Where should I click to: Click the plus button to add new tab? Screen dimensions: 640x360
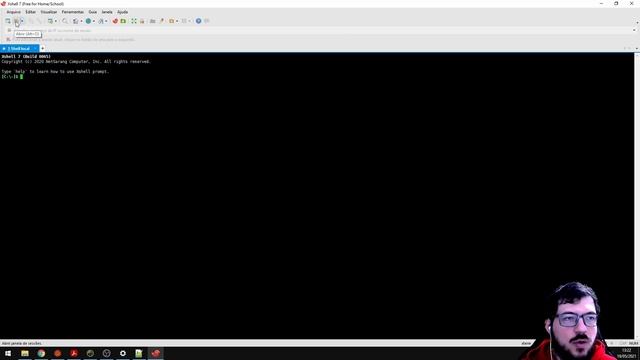pos(42,49)
